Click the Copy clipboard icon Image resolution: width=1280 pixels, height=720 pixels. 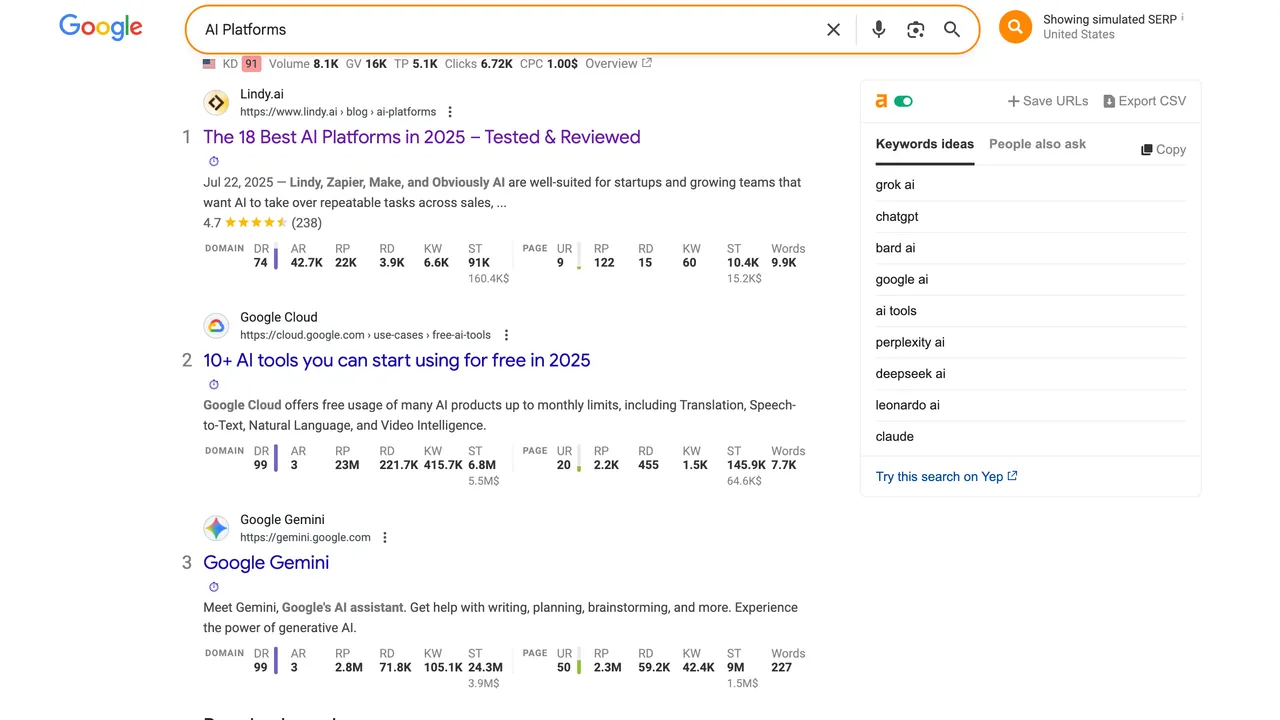[x=1146, y=150]
